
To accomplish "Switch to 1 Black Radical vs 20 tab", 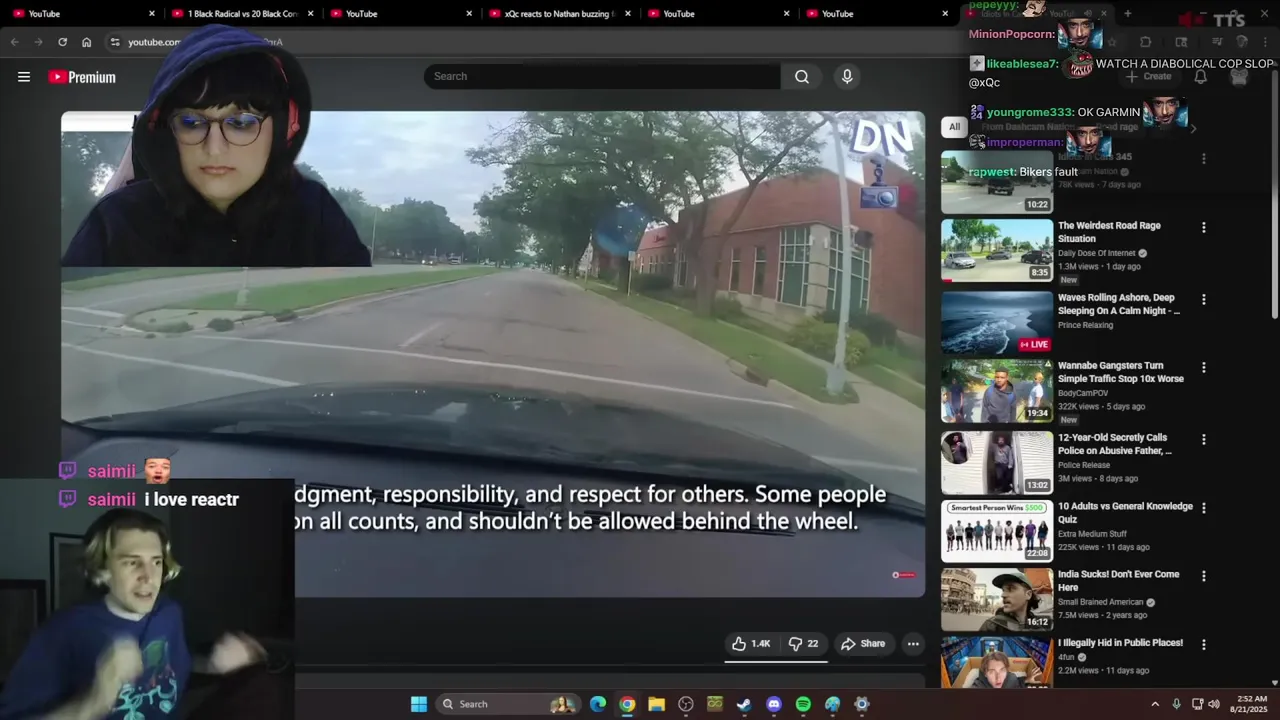I will (x=243, y=14).
